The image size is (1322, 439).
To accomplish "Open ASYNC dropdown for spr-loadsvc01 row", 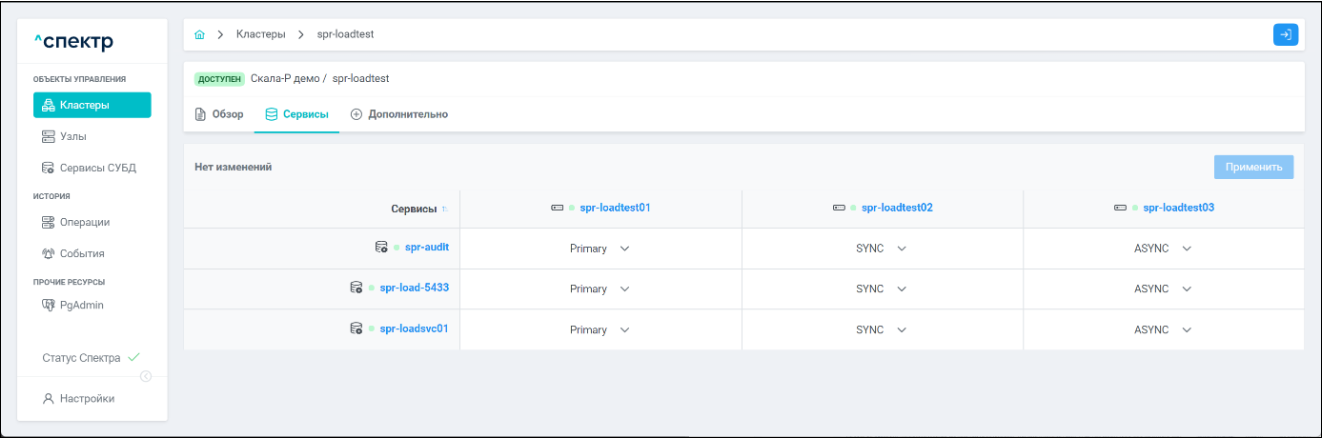I will [x=1163, y=330].
